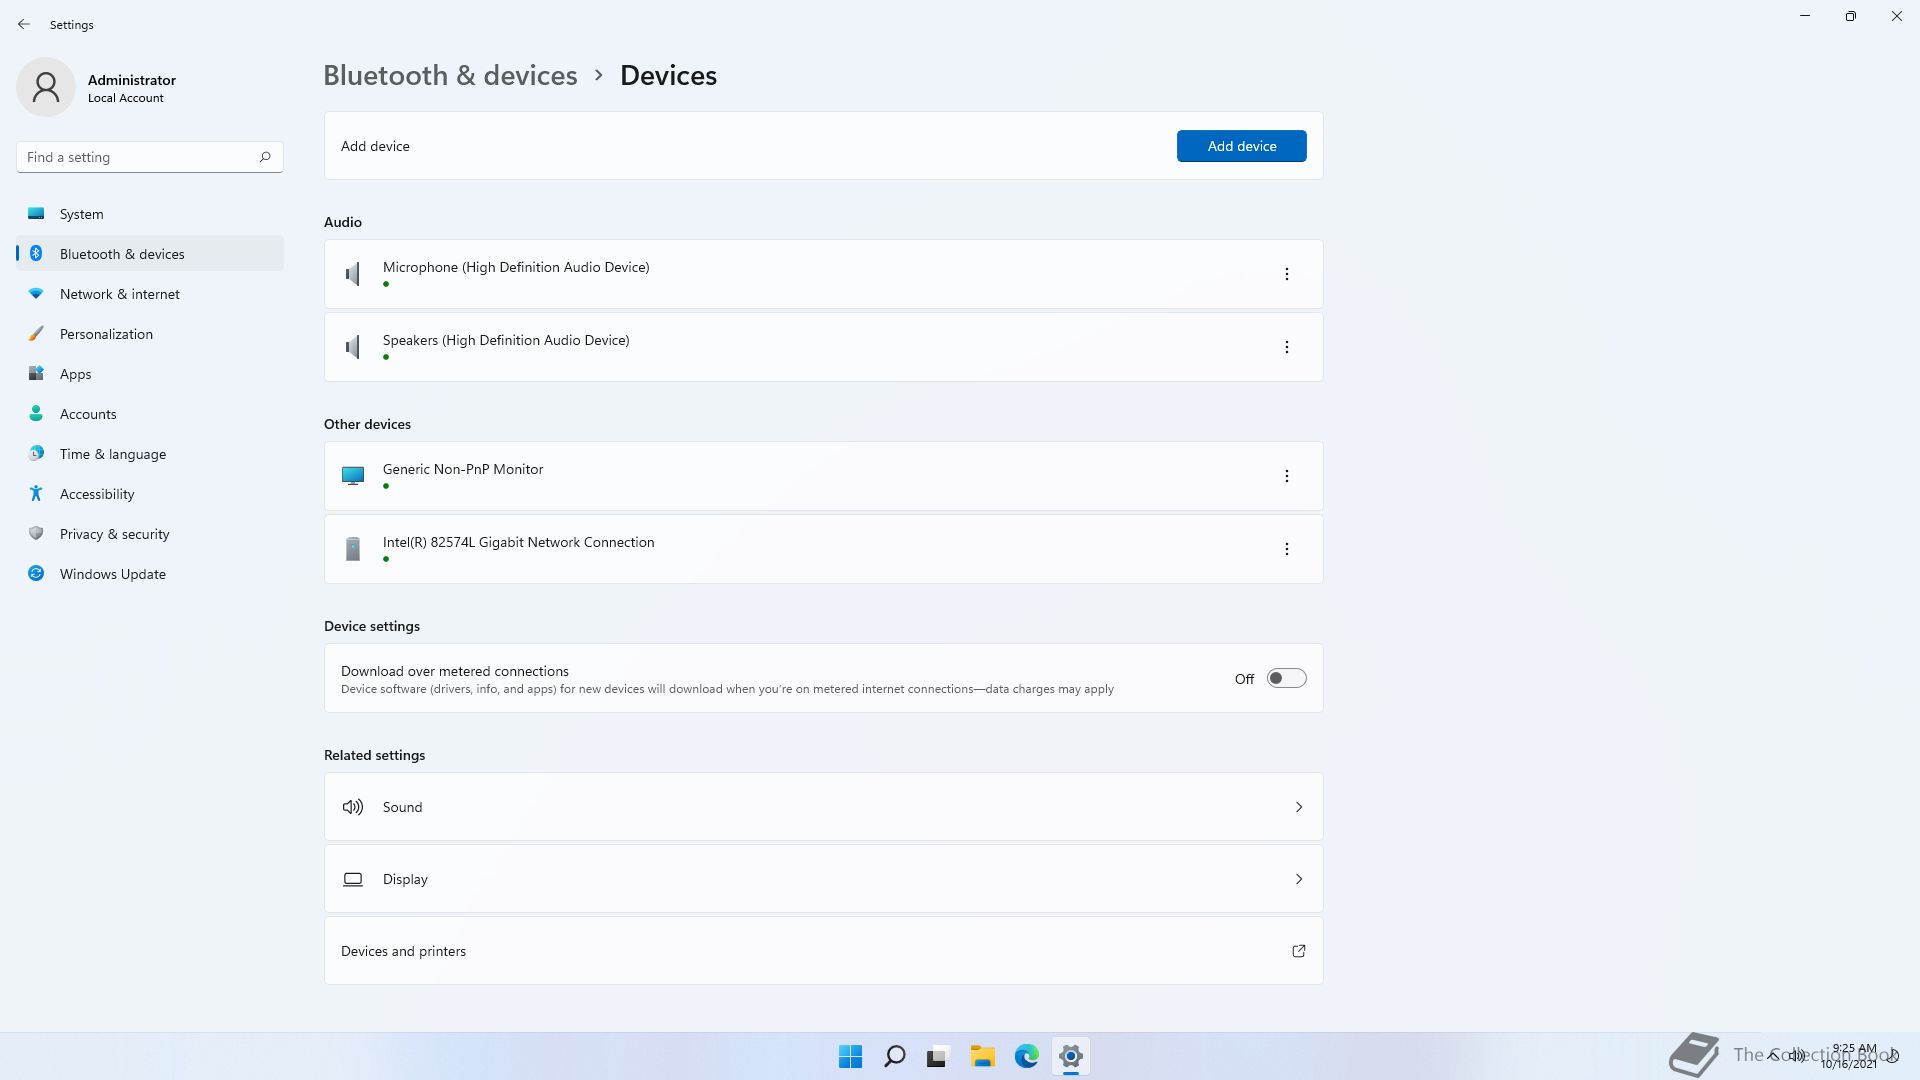Open Microsoft Edge from the taskbar
The height and width of the screenshot is (1080, 1920).
click(x=1026, y=1056)
